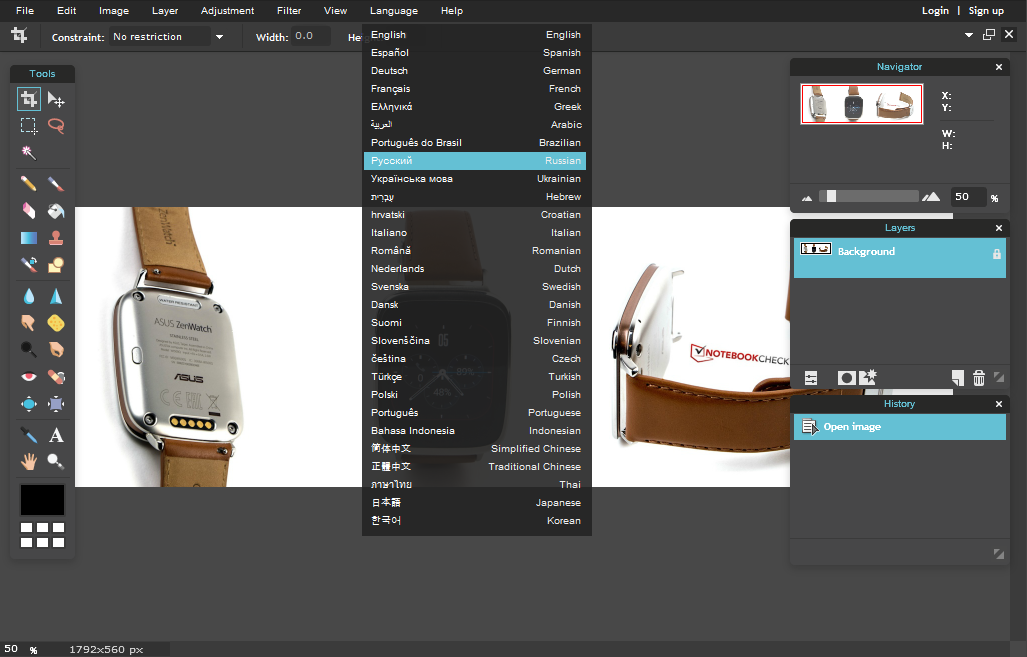Screen dimensions: 1027x657
Task: Choose Русский Russian language
Action: [475, 160]
